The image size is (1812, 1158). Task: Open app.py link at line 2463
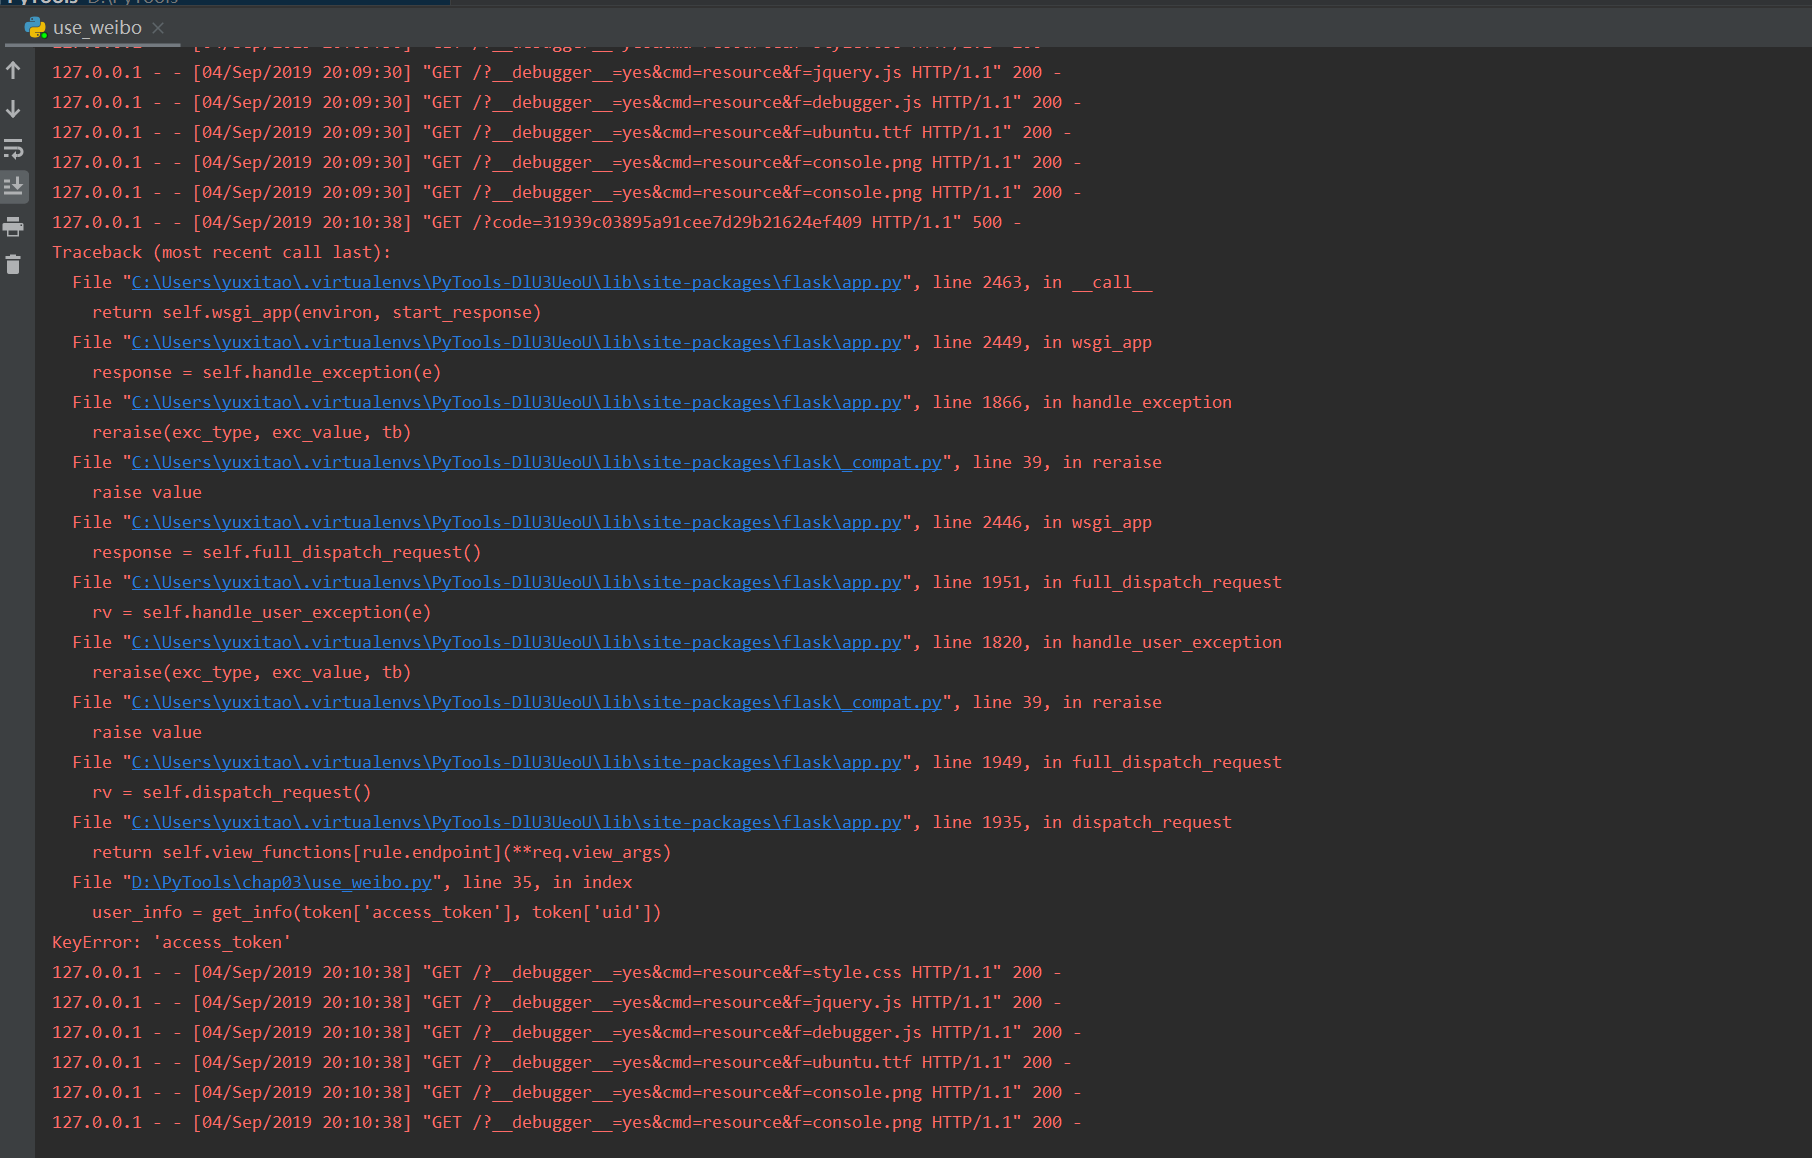click(x=516, y=283)
